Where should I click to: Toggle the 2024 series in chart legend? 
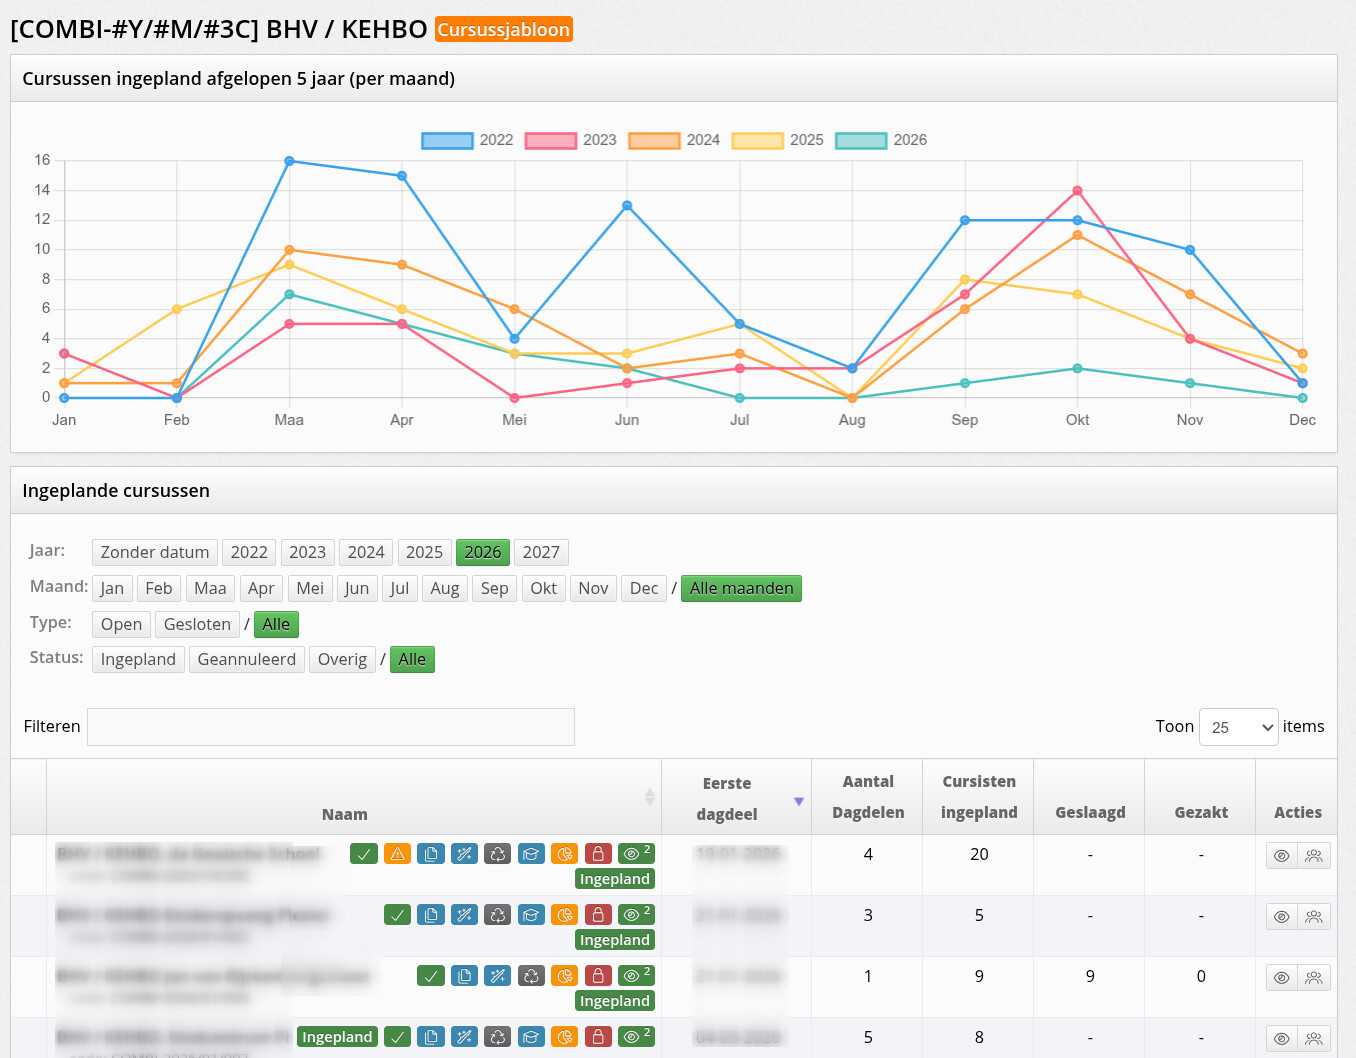pyautogui.click(x=674, y=140)
